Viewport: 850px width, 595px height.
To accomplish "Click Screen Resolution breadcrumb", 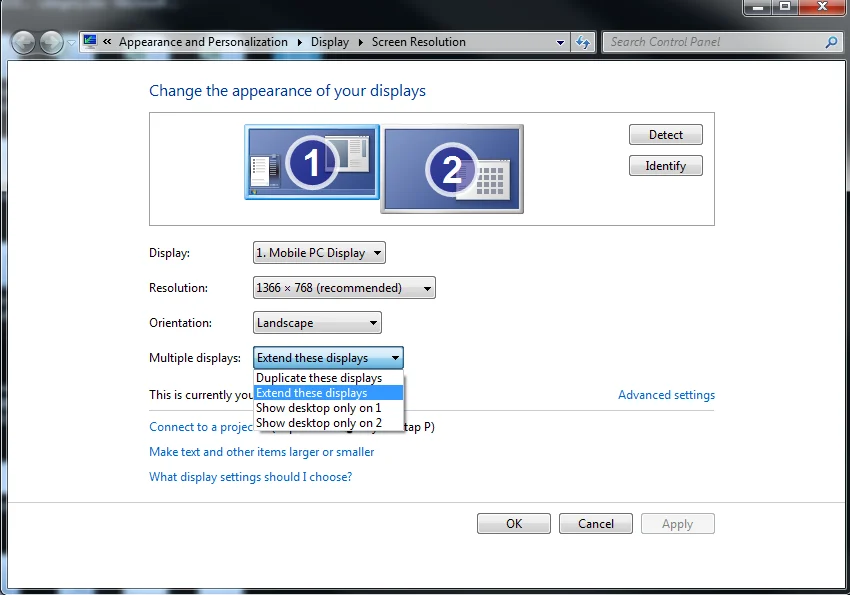I will point(418,42).
